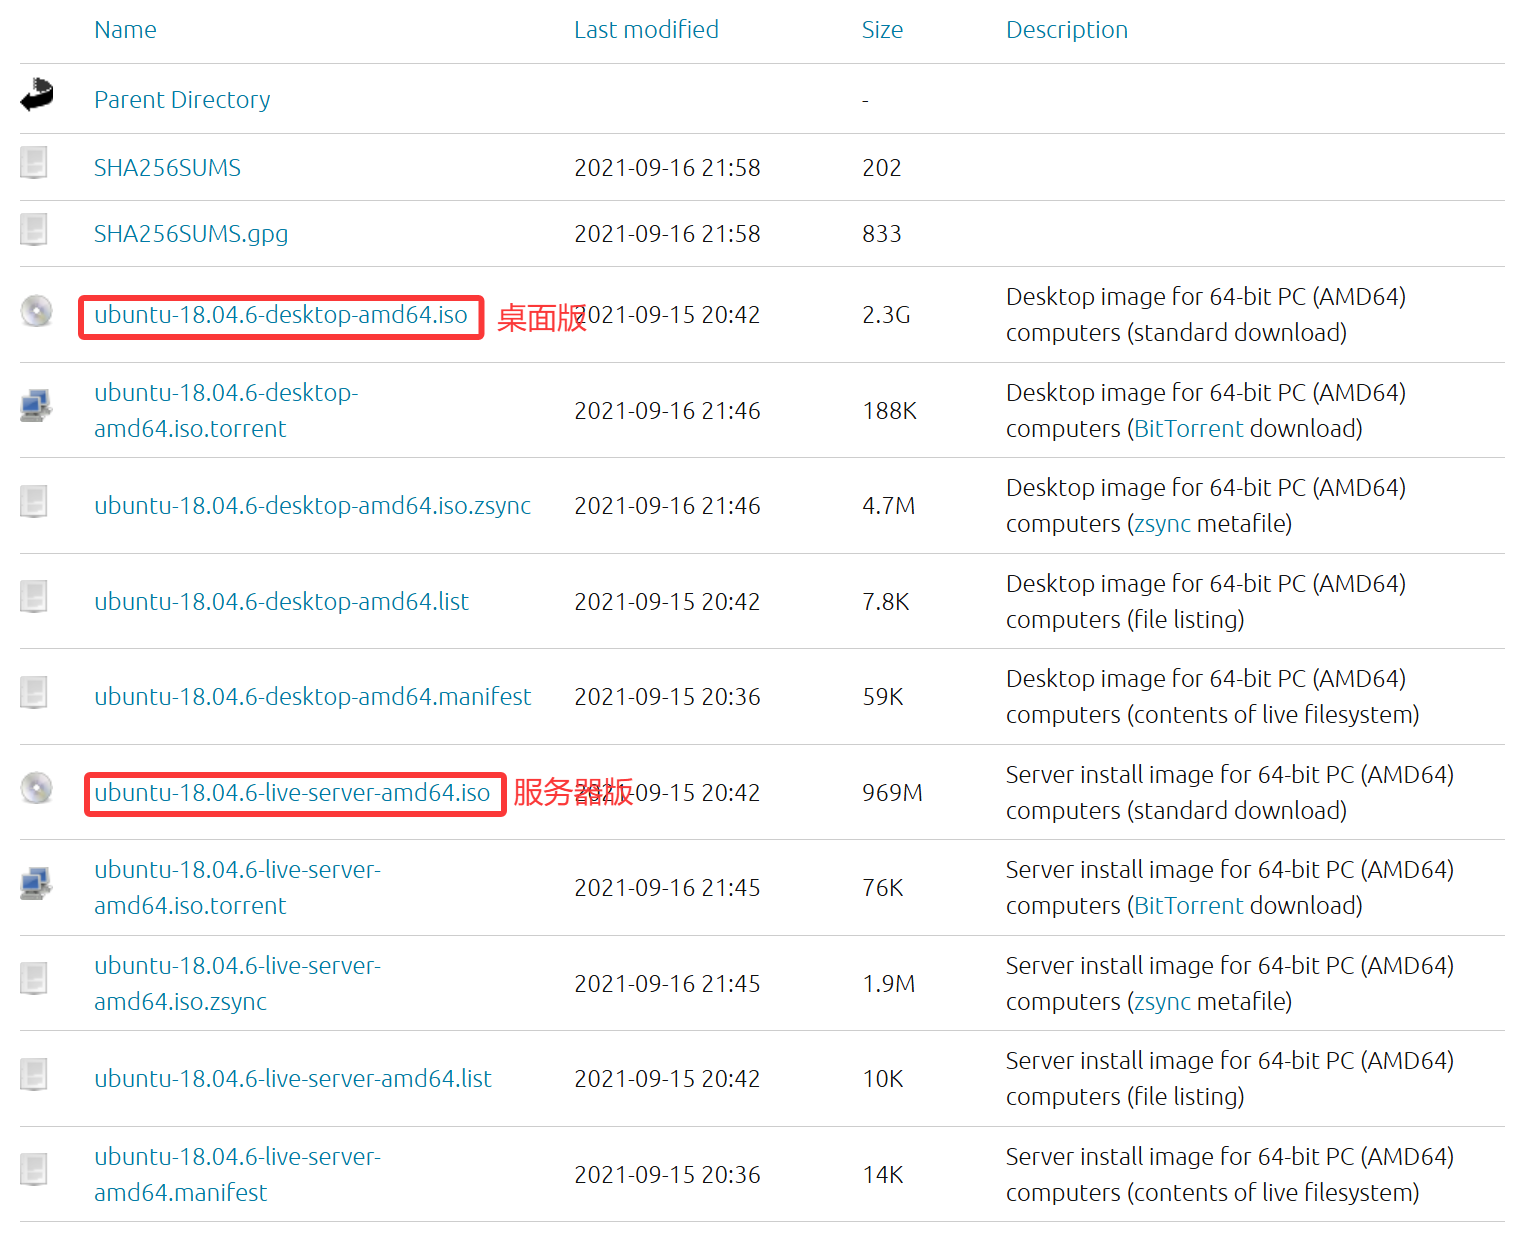
Task: Click the file icon for desktop-amd64.manifest
Action: click(34, 692)
